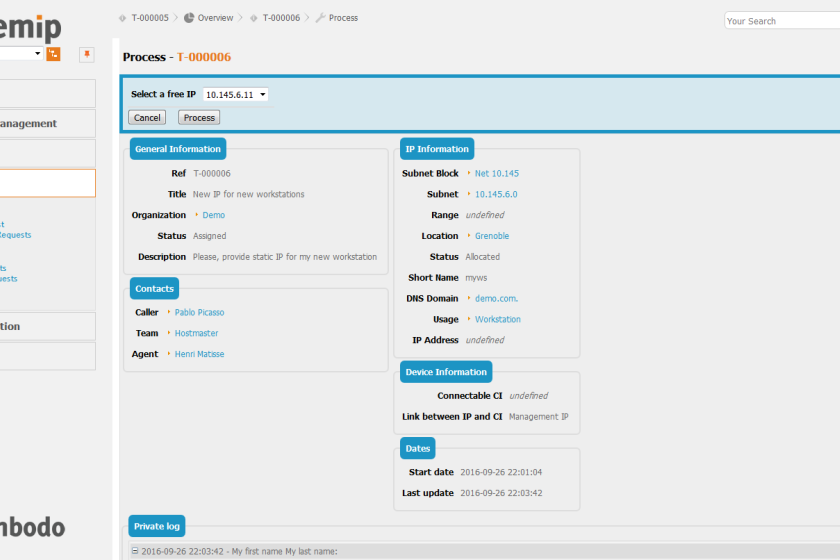Open T-000006 breadcrumb link

pyautogui.click(x=281, y=18)
